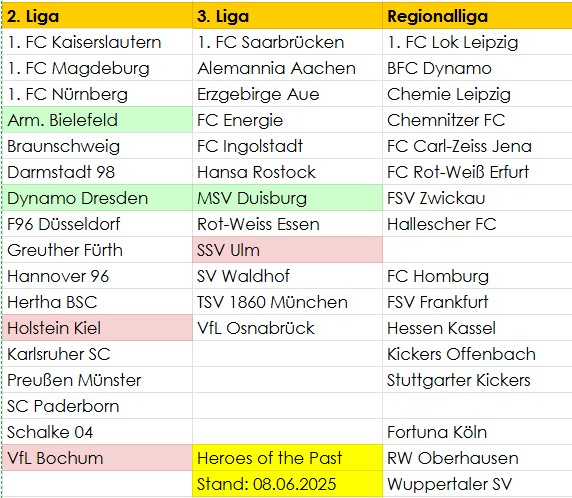
Task: Click the TSV 1860 München cell
Action: click(287, 302)
